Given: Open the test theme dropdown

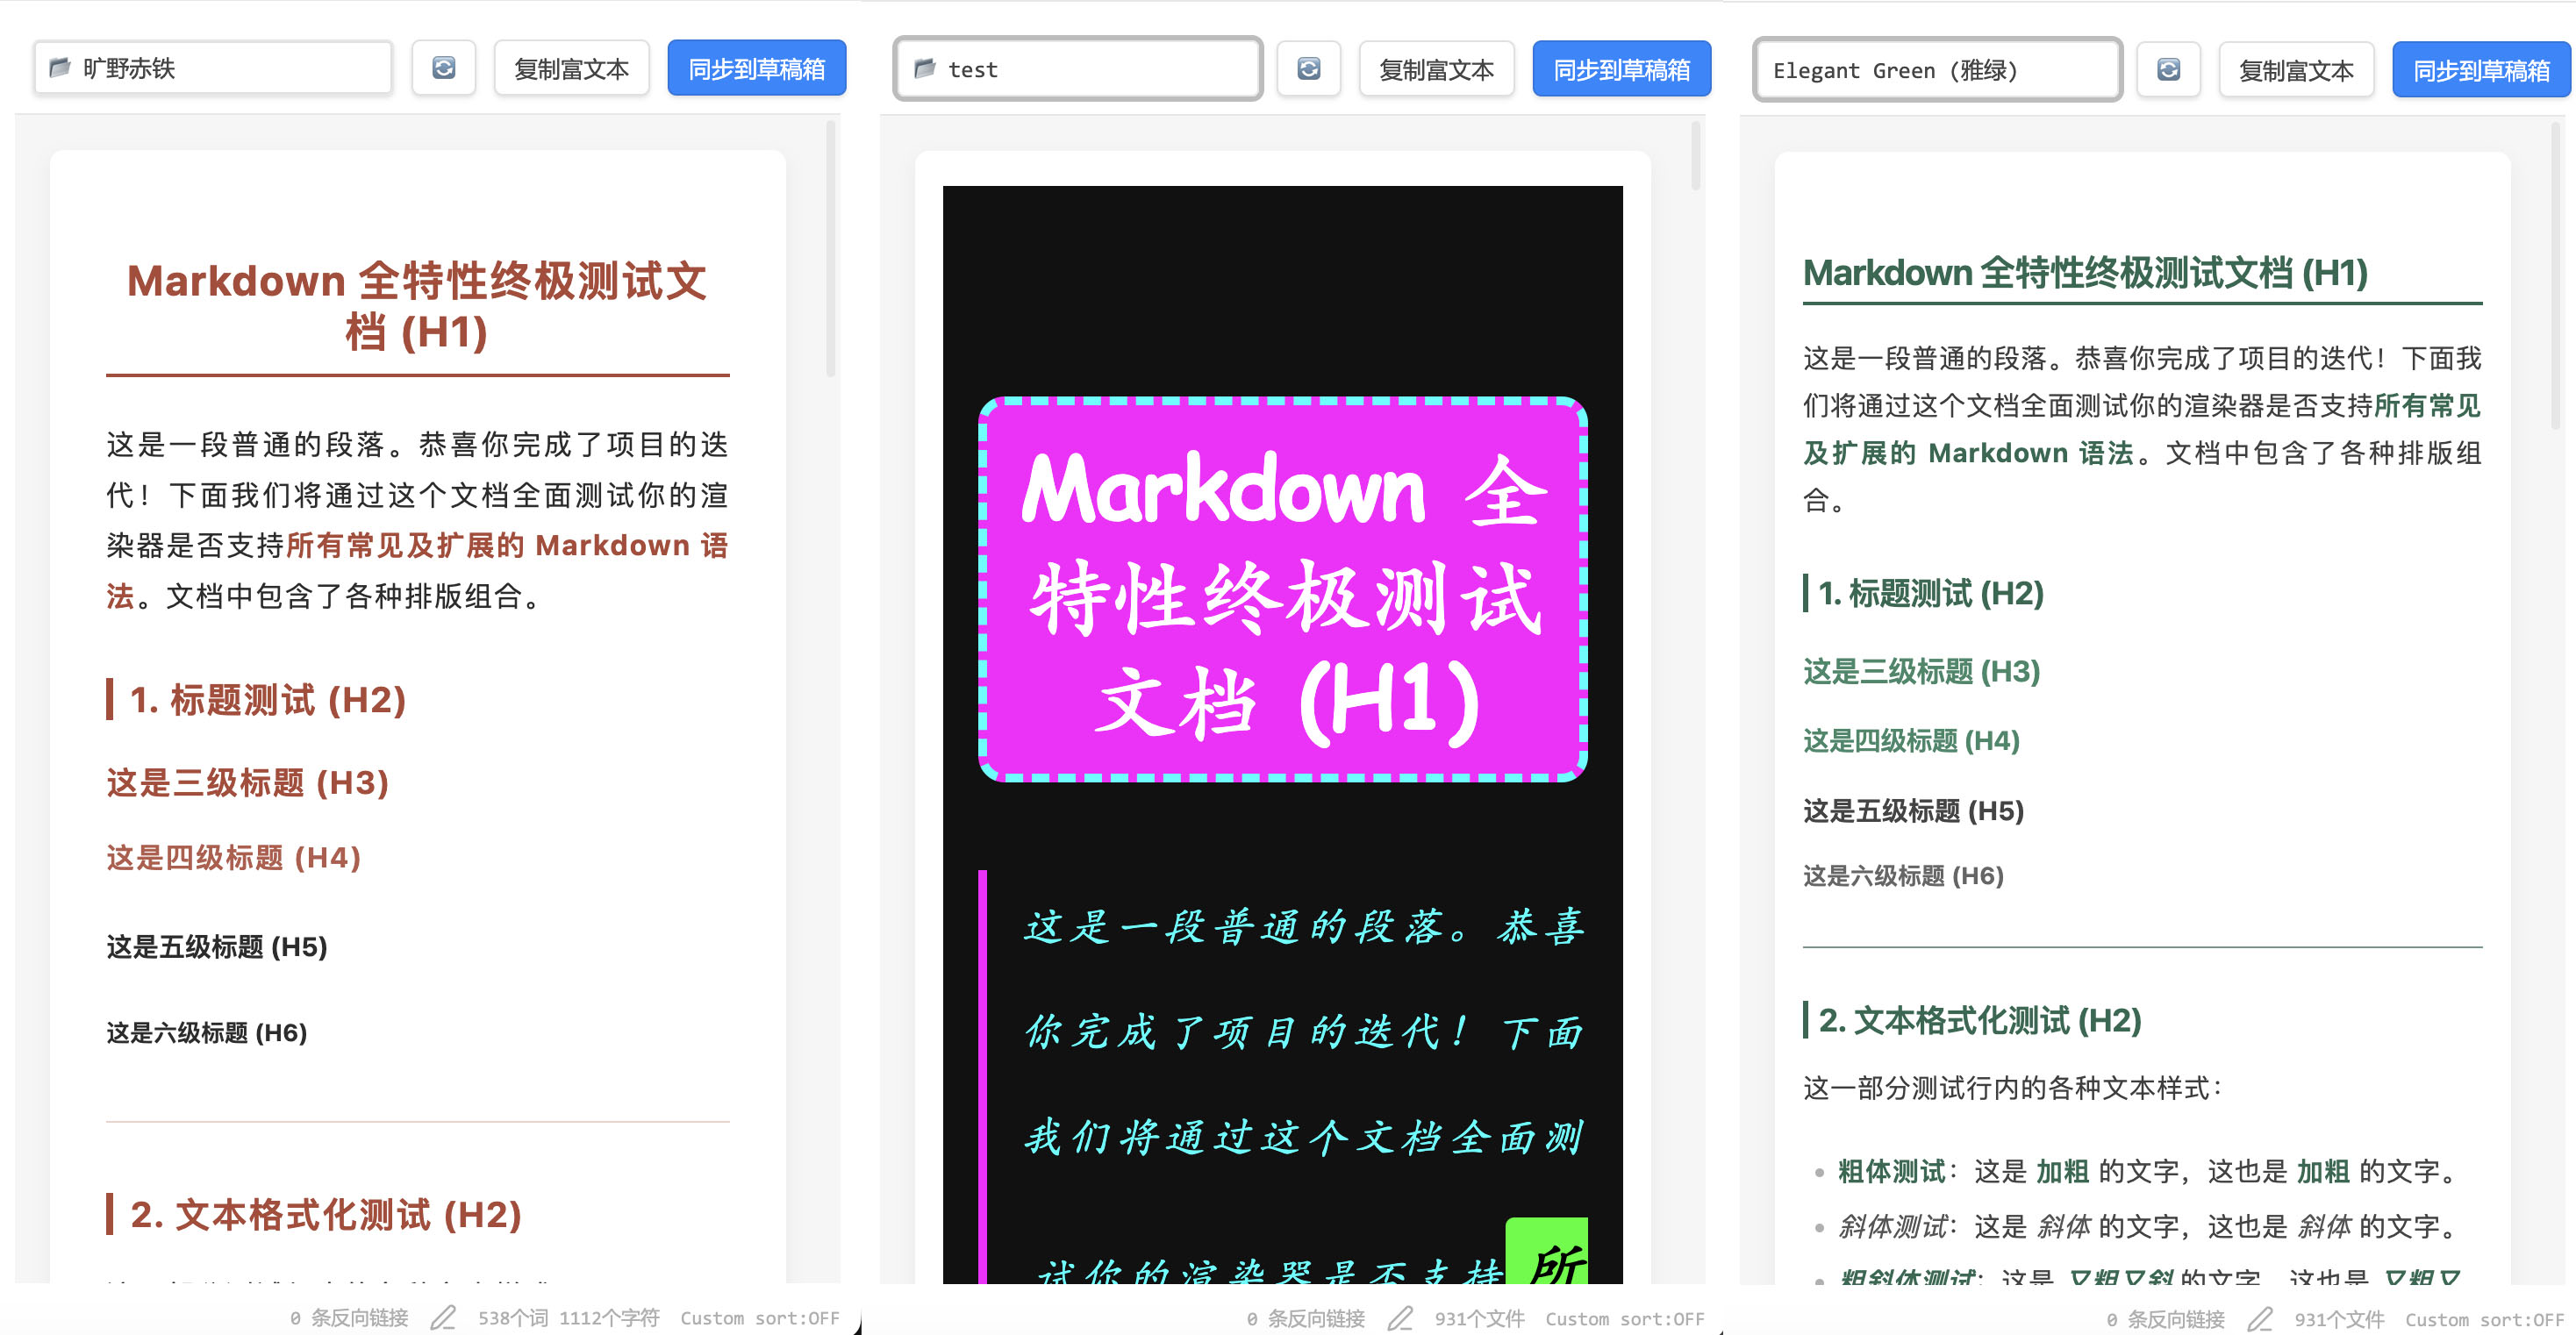Looking at the screenshot, I should click(x=1078, y=69).
